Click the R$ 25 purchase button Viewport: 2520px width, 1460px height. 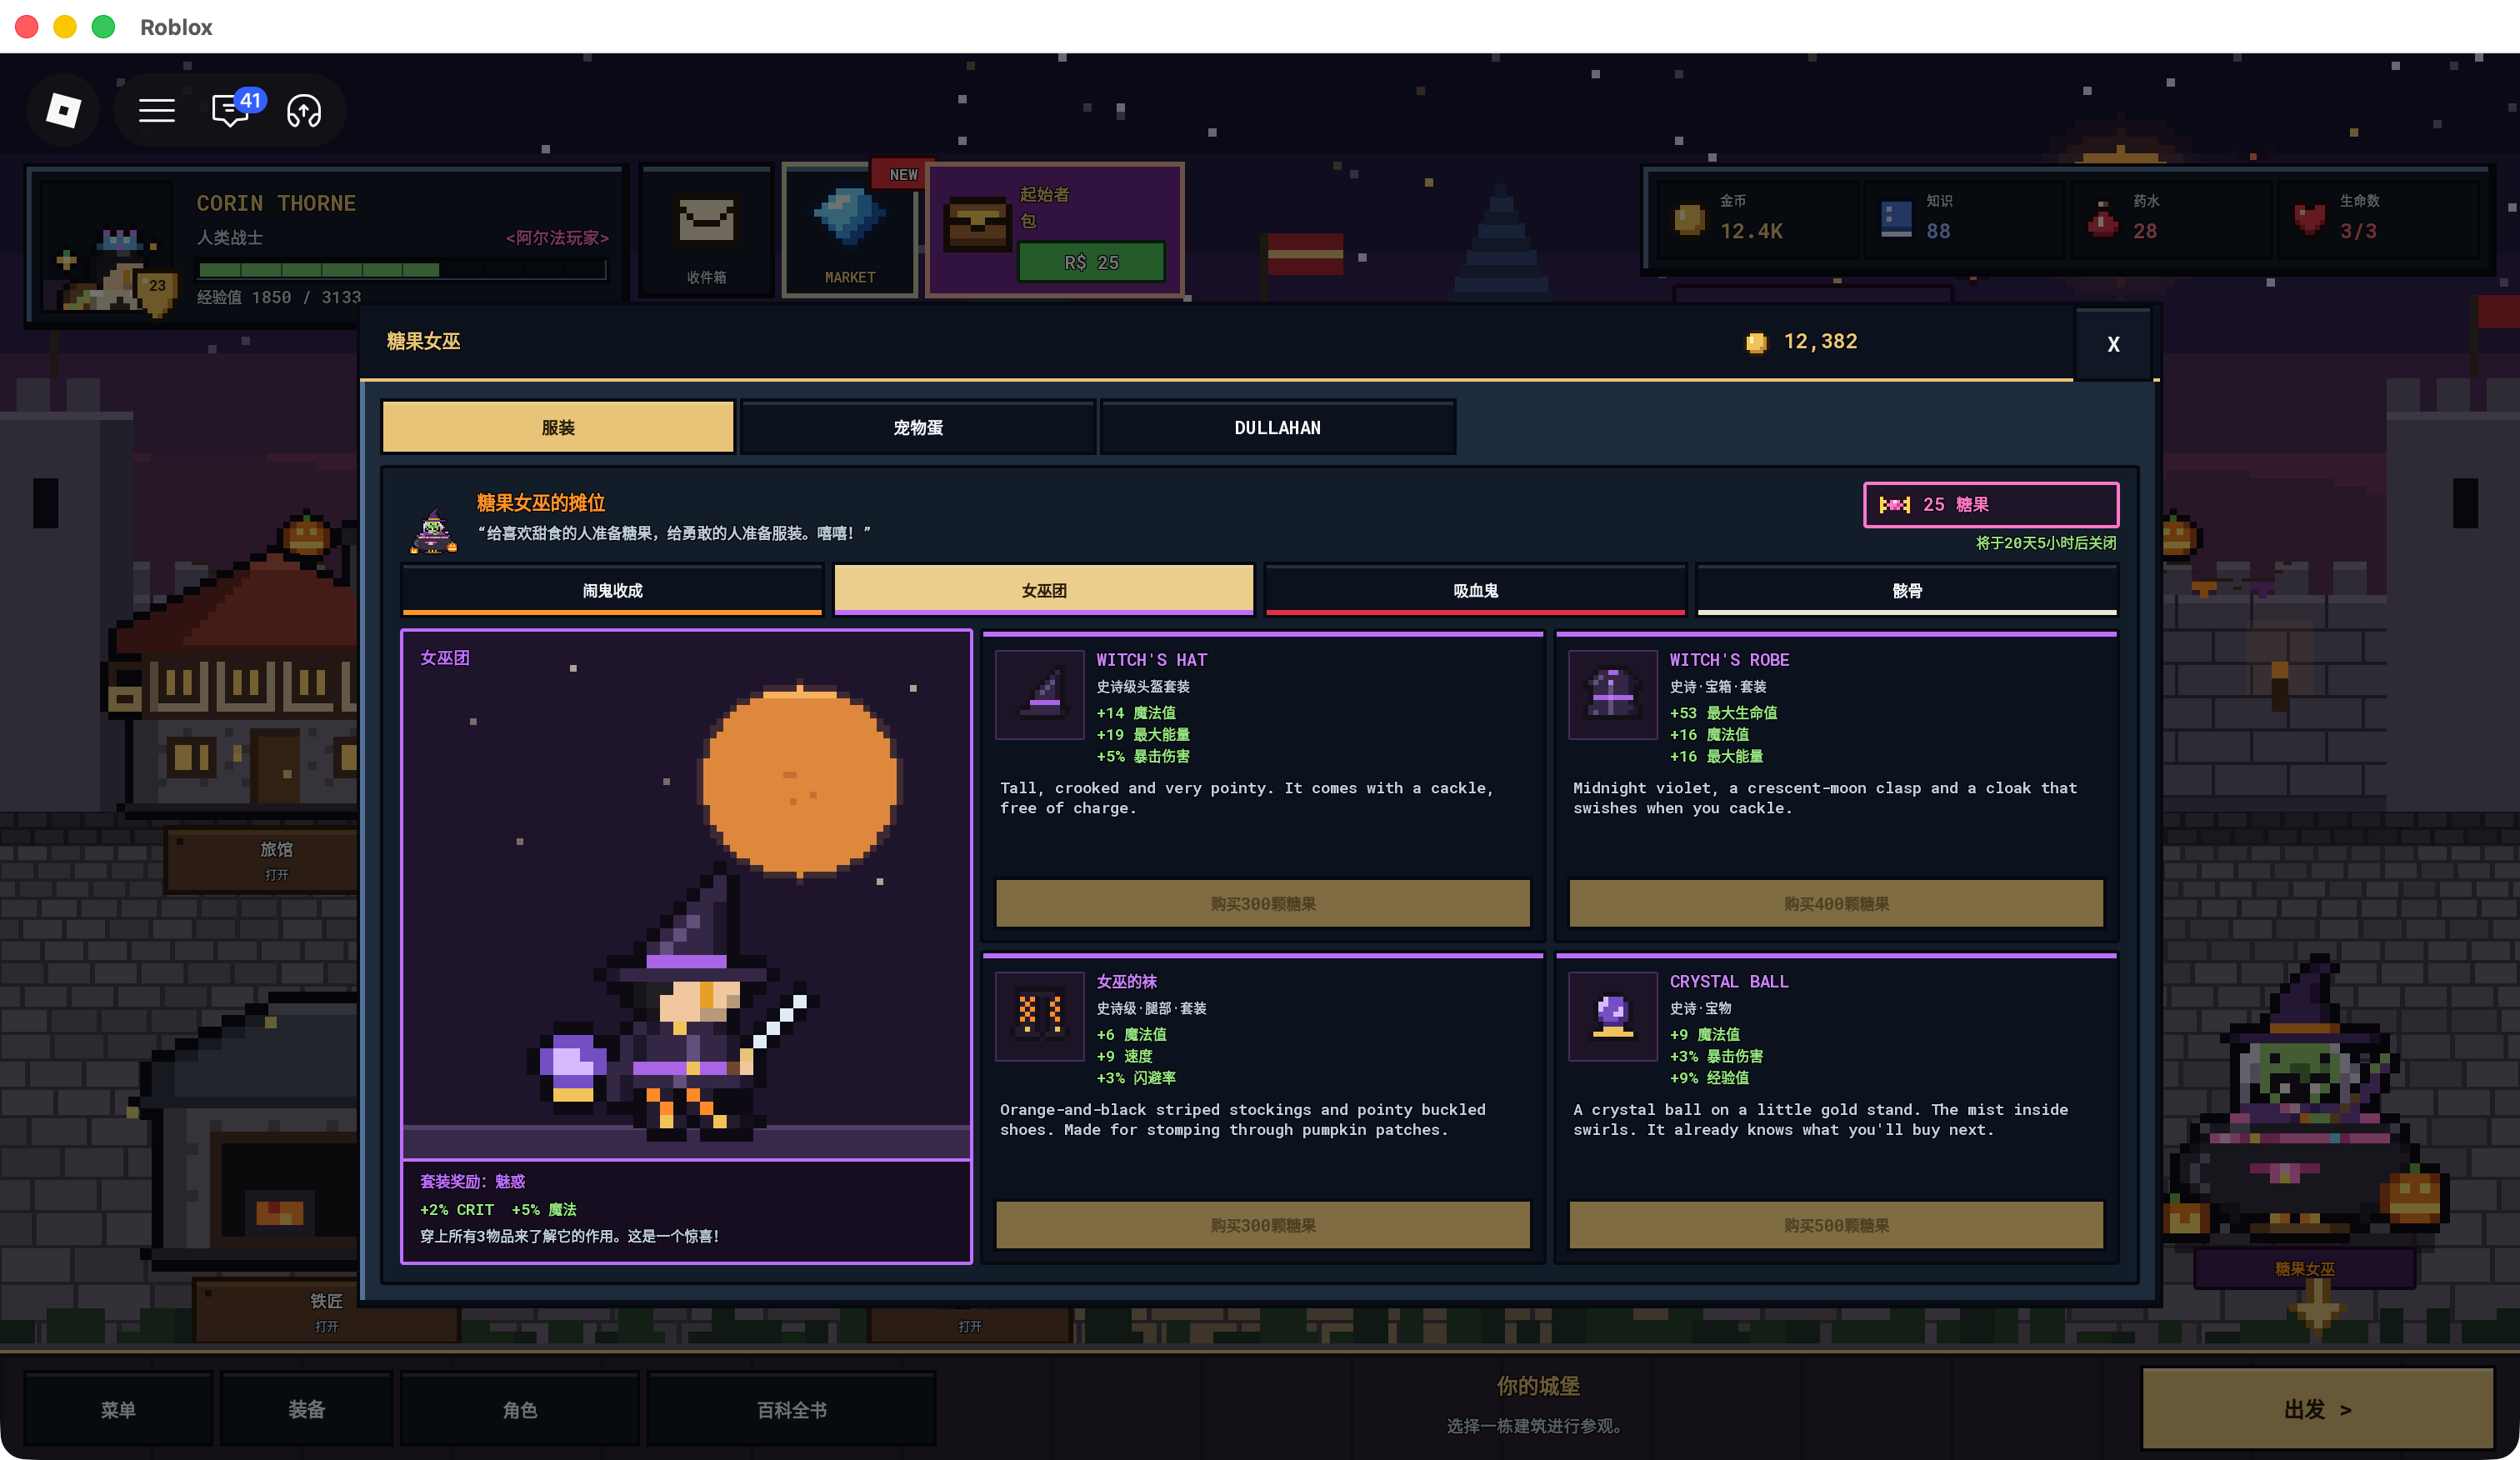tap(1091, 262)
